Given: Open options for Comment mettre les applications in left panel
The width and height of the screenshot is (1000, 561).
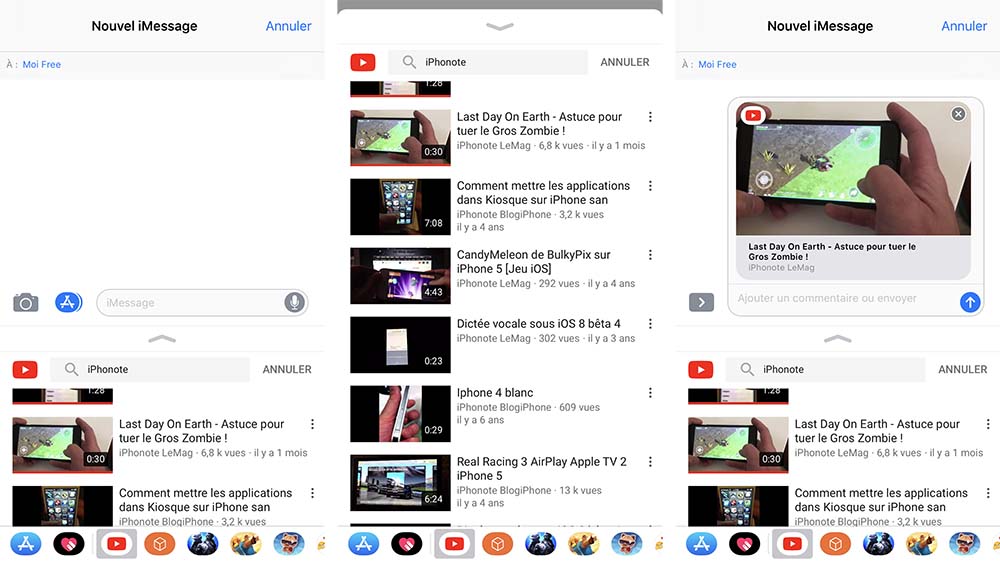Looking at the screenshot, I should 312,493.
